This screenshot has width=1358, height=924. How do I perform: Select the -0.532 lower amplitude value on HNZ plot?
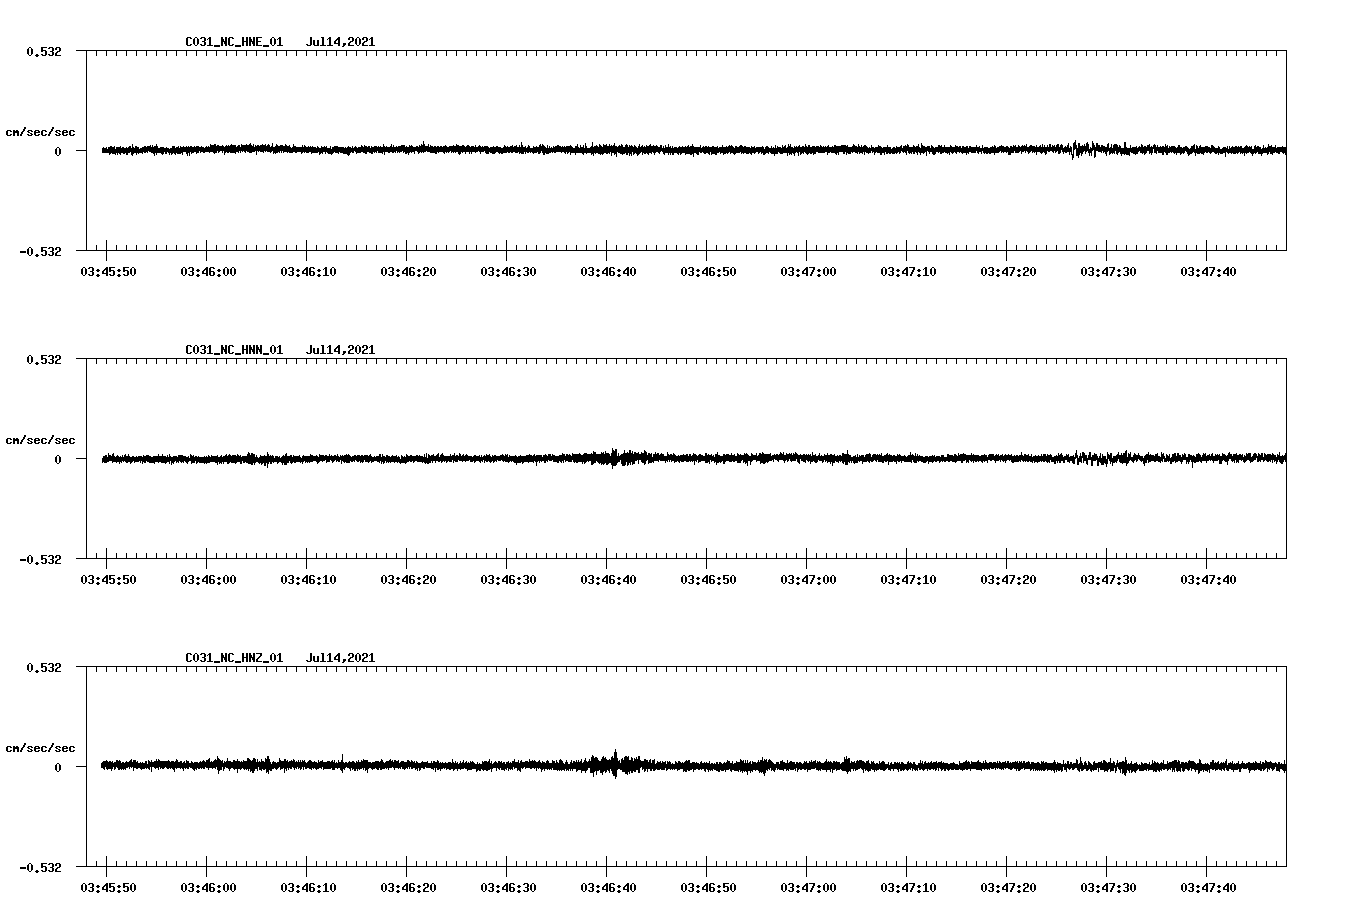(42, 868)
